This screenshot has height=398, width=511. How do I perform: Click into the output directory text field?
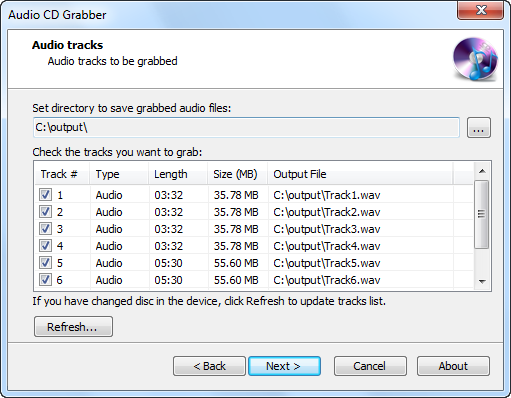click(x=246, y=127)
